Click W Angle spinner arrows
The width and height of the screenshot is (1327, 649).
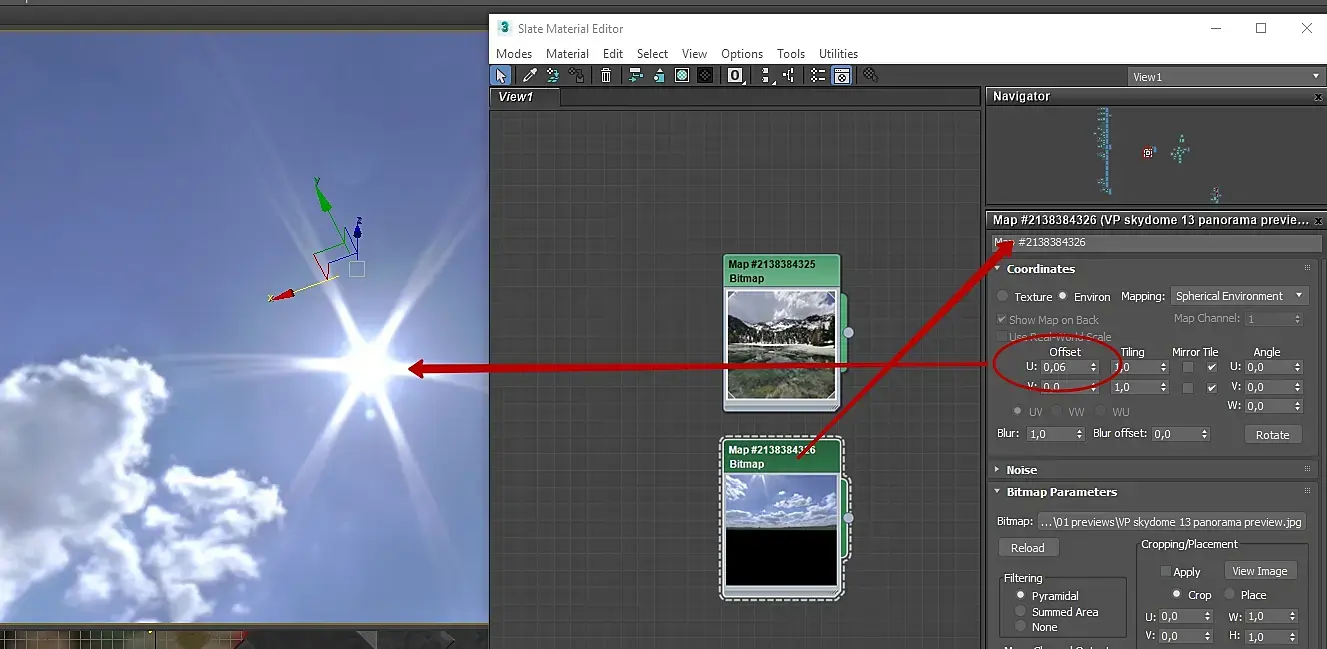tap(1298, 406)
